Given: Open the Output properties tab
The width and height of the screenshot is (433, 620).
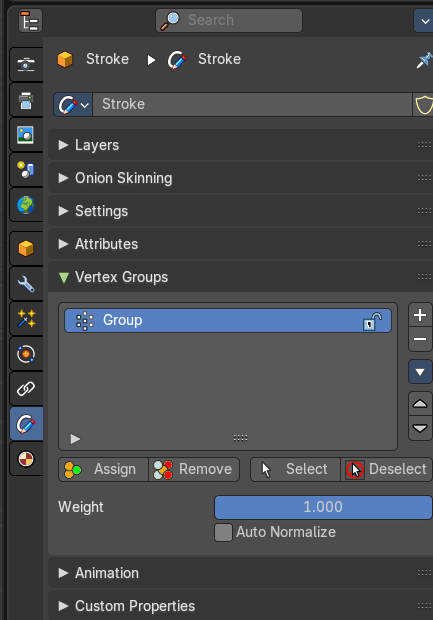Looking at the screenshot, I should click(26, 100).
